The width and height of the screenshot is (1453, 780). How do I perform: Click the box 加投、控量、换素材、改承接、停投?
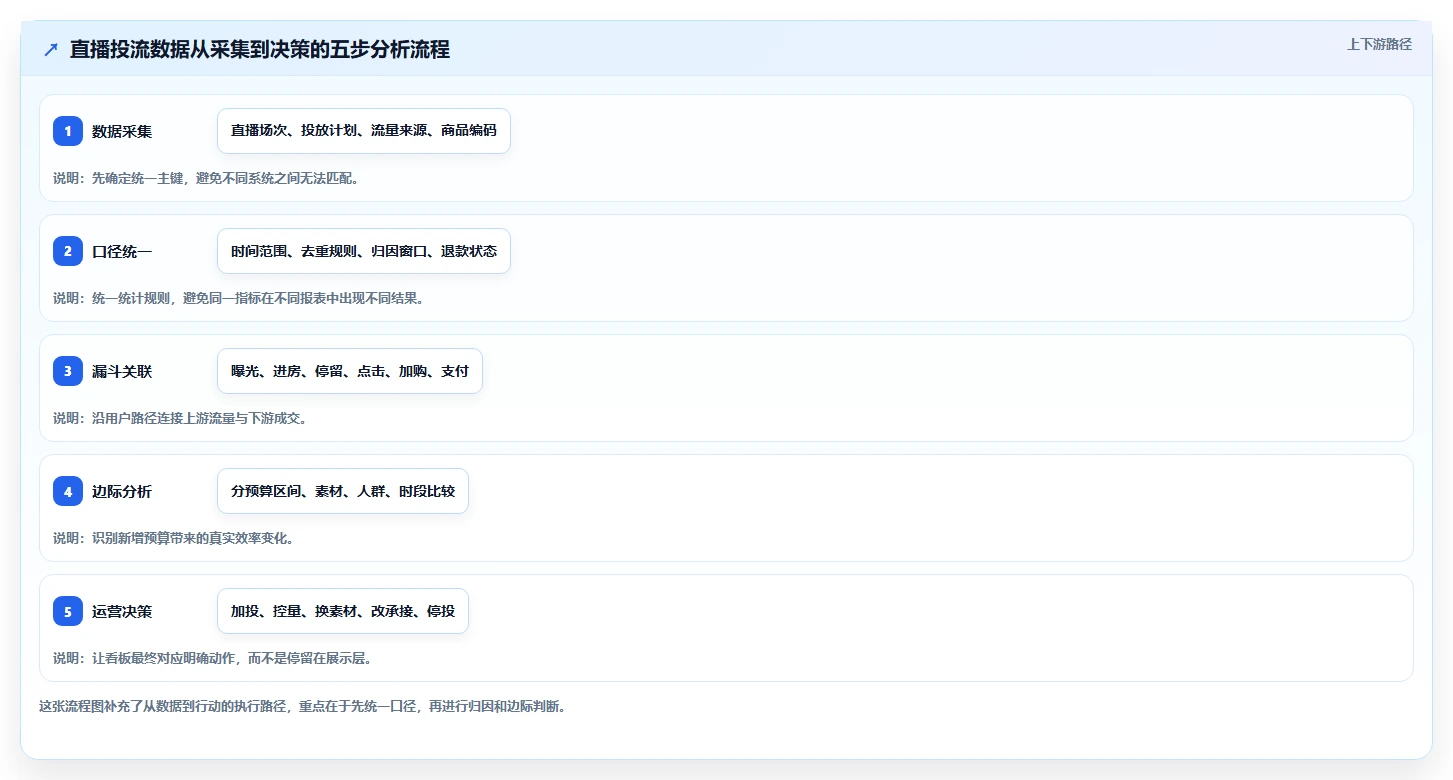click(343, 611)
